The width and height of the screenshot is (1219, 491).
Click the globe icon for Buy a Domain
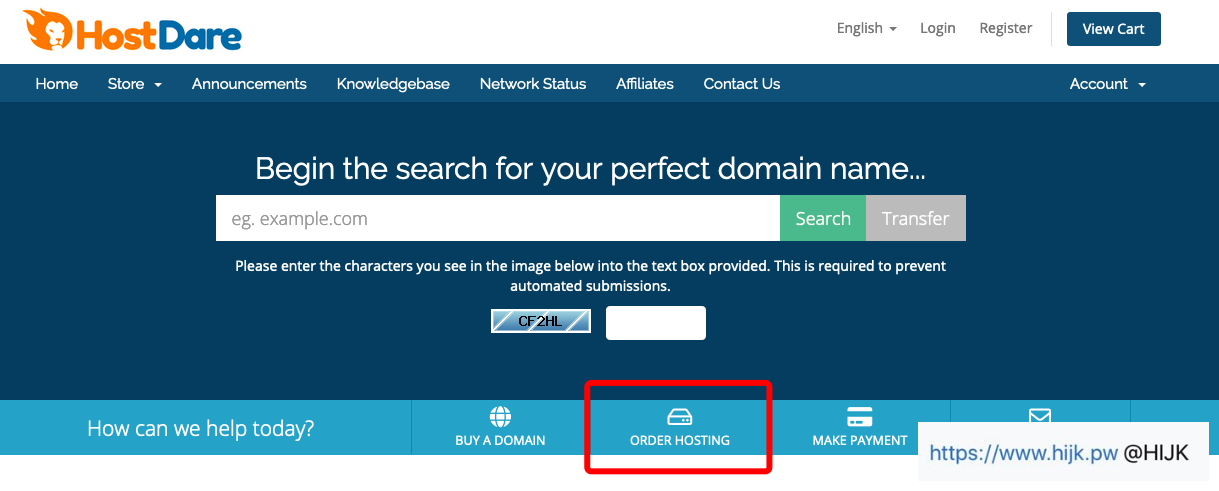(500, 416)
